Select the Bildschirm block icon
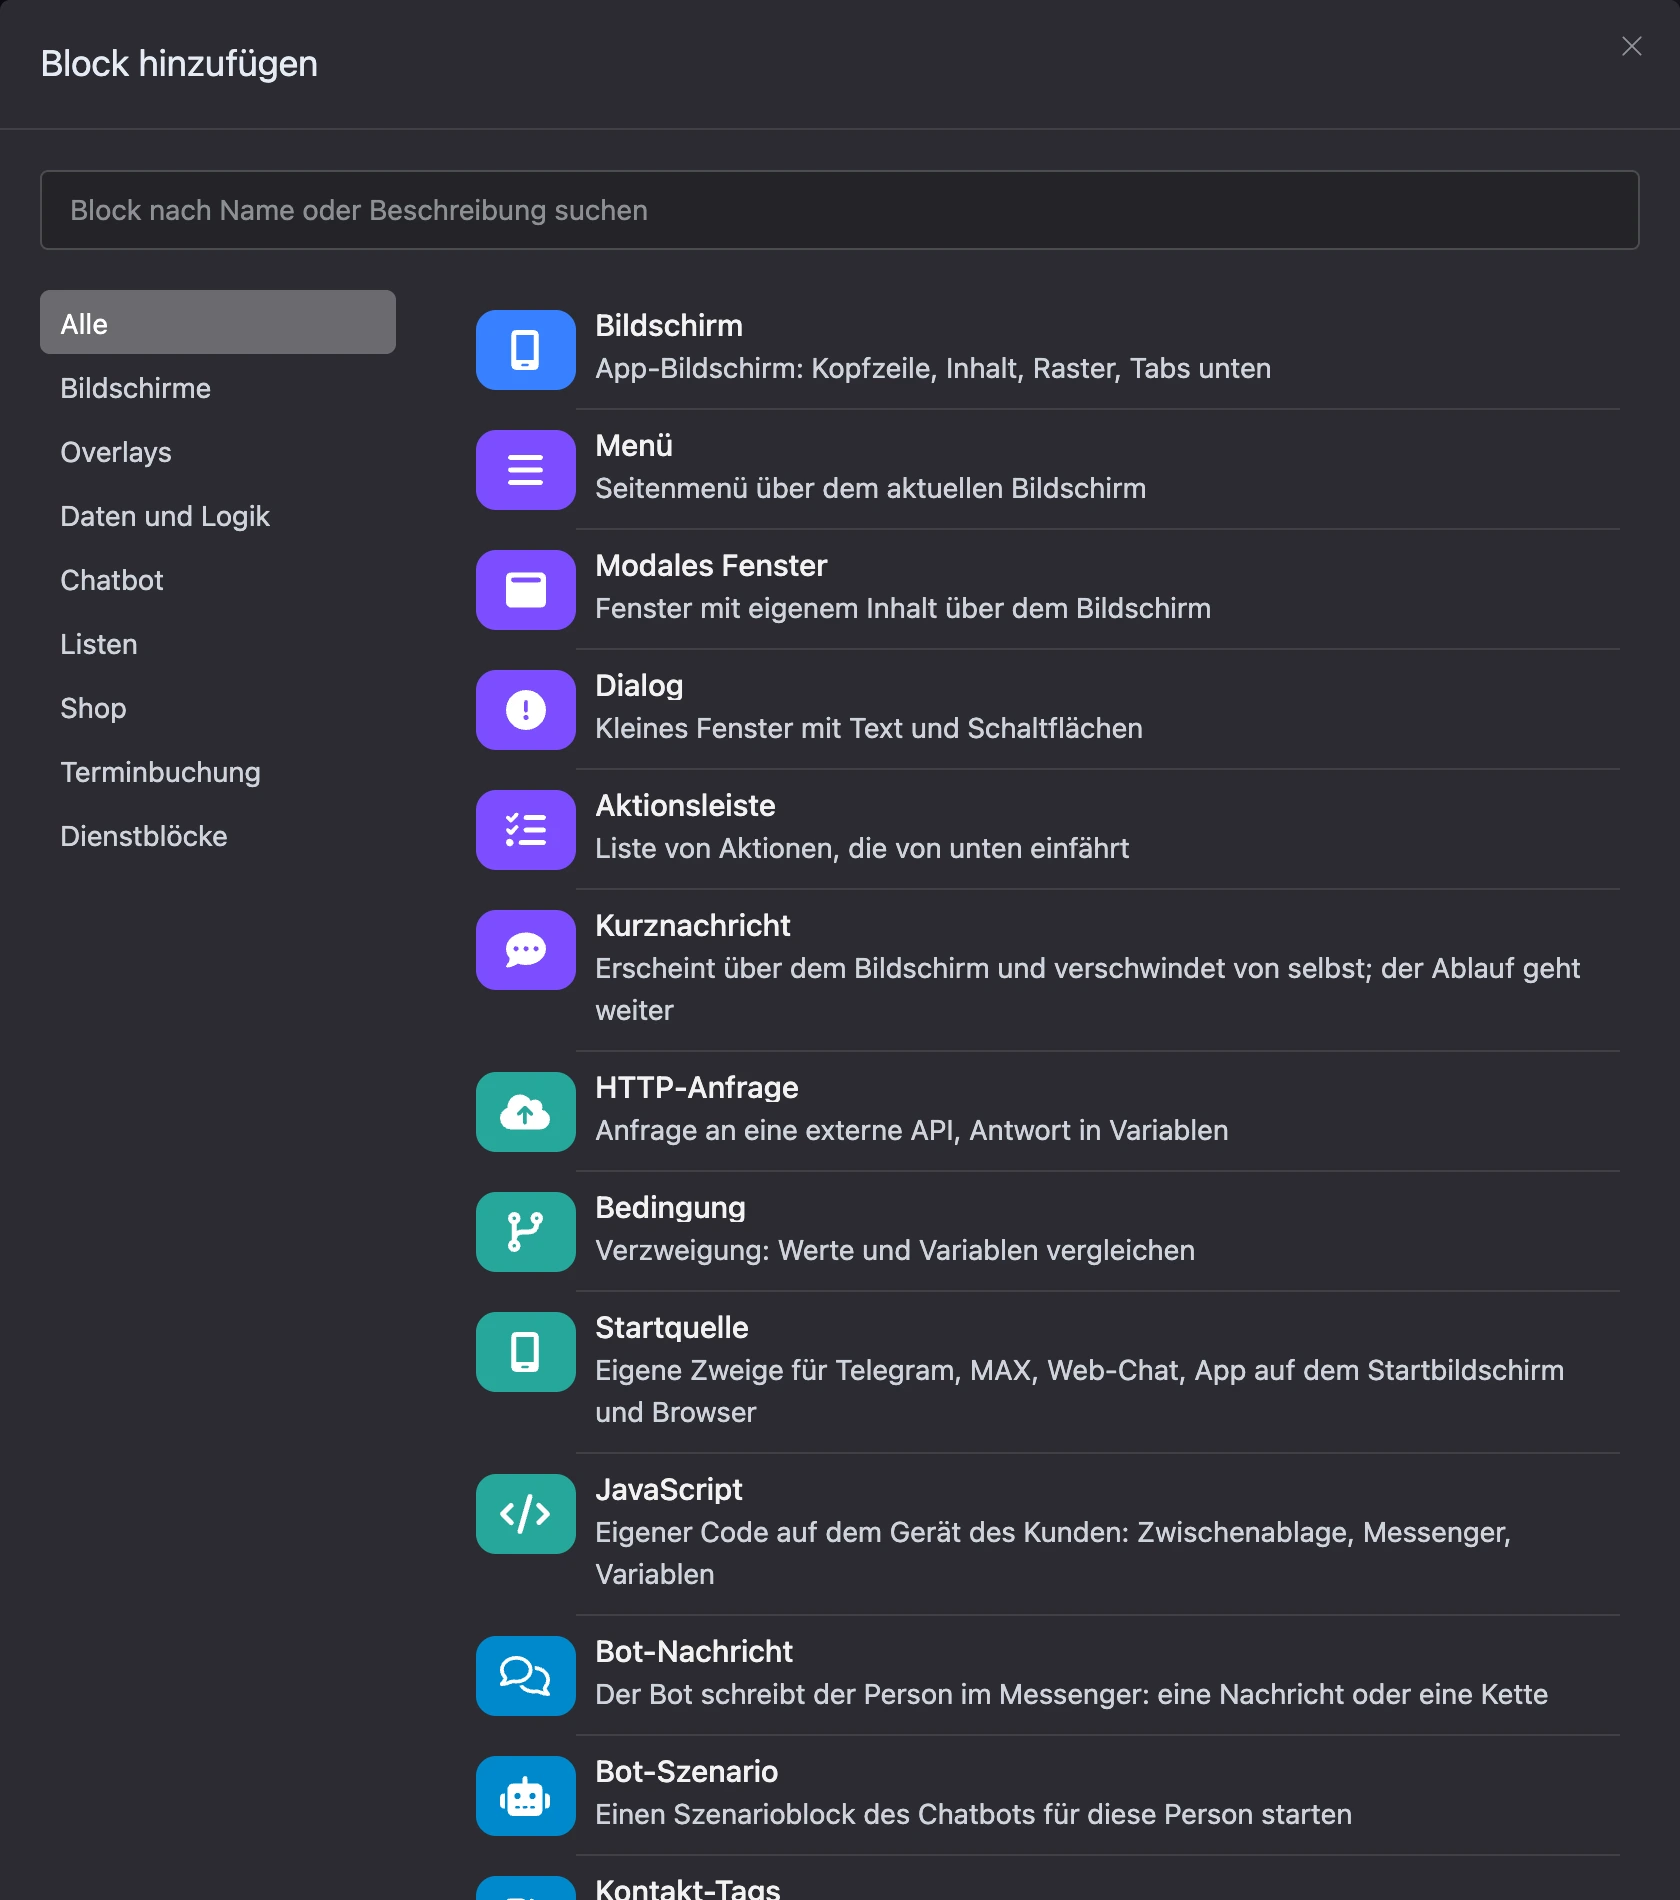The image size is (1680, 1900). pyautogui.click(x=525, y=350)
